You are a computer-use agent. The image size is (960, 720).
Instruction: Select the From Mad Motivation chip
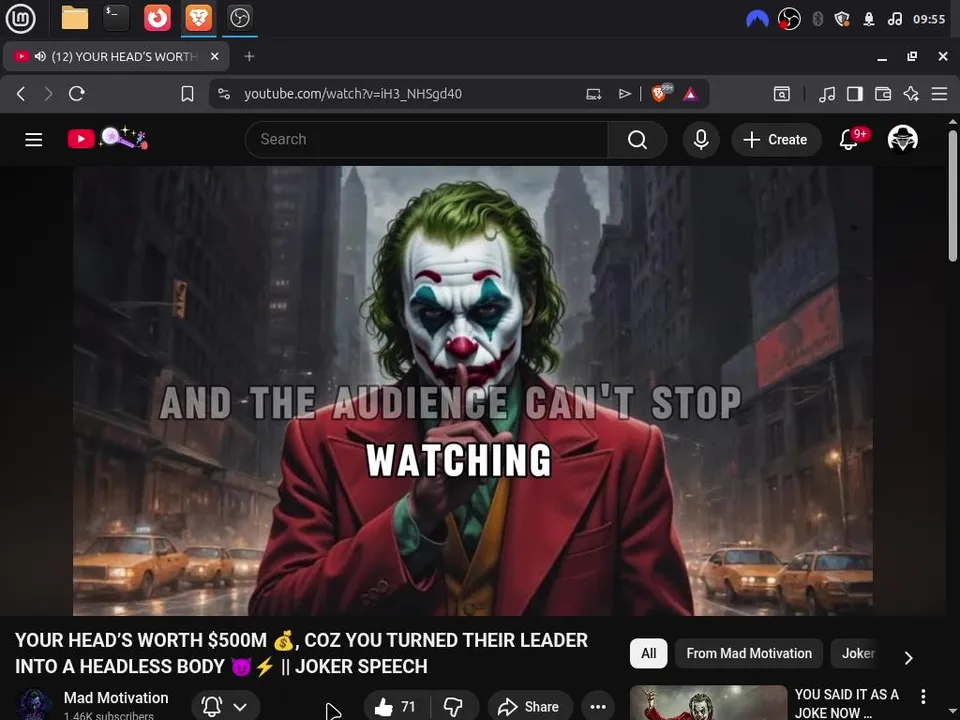pyautogui.click(x=749, y=653)
